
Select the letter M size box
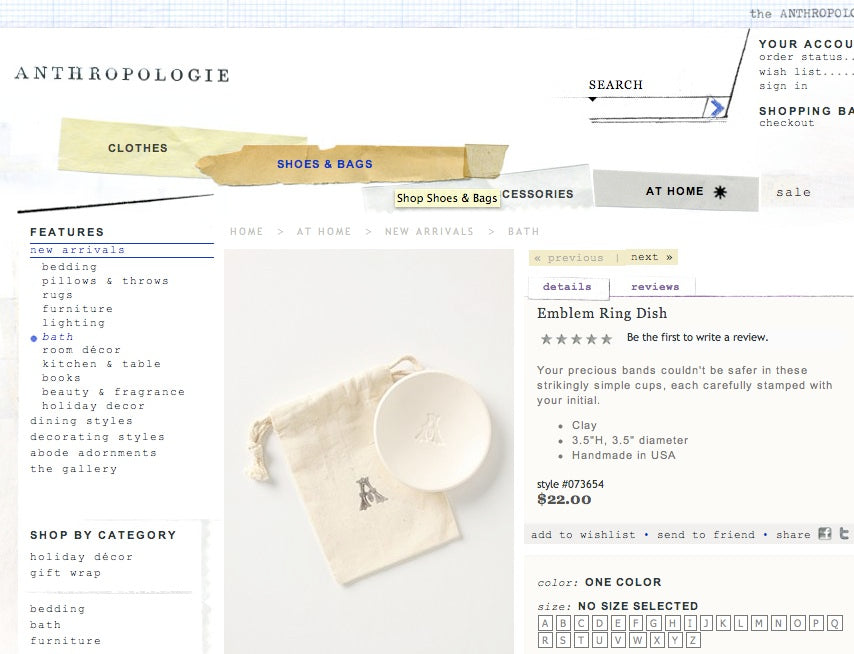coord(759,623)
